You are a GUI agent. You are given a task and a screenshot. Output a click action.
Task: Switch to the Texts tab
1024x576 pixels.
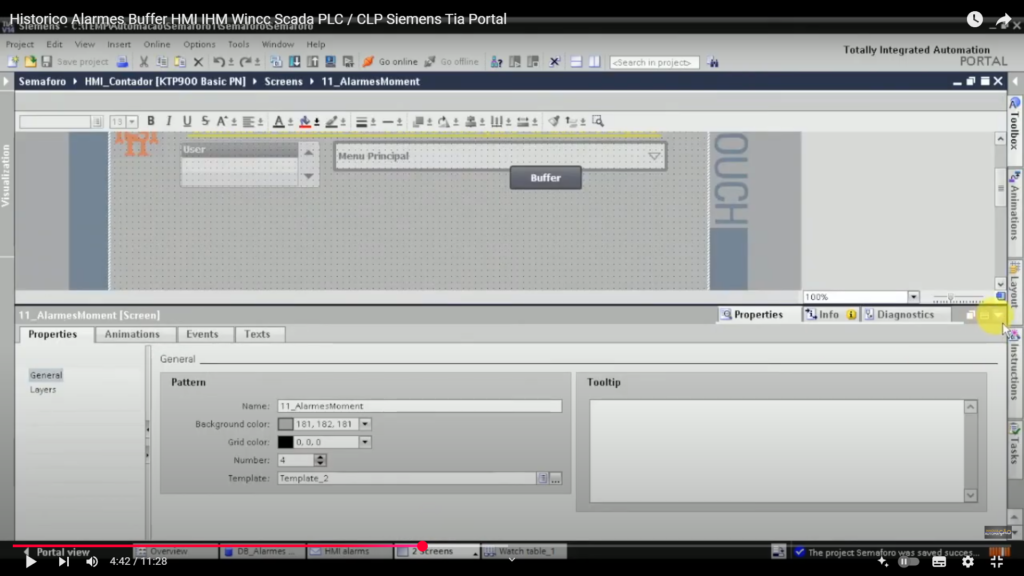point(257,334)
